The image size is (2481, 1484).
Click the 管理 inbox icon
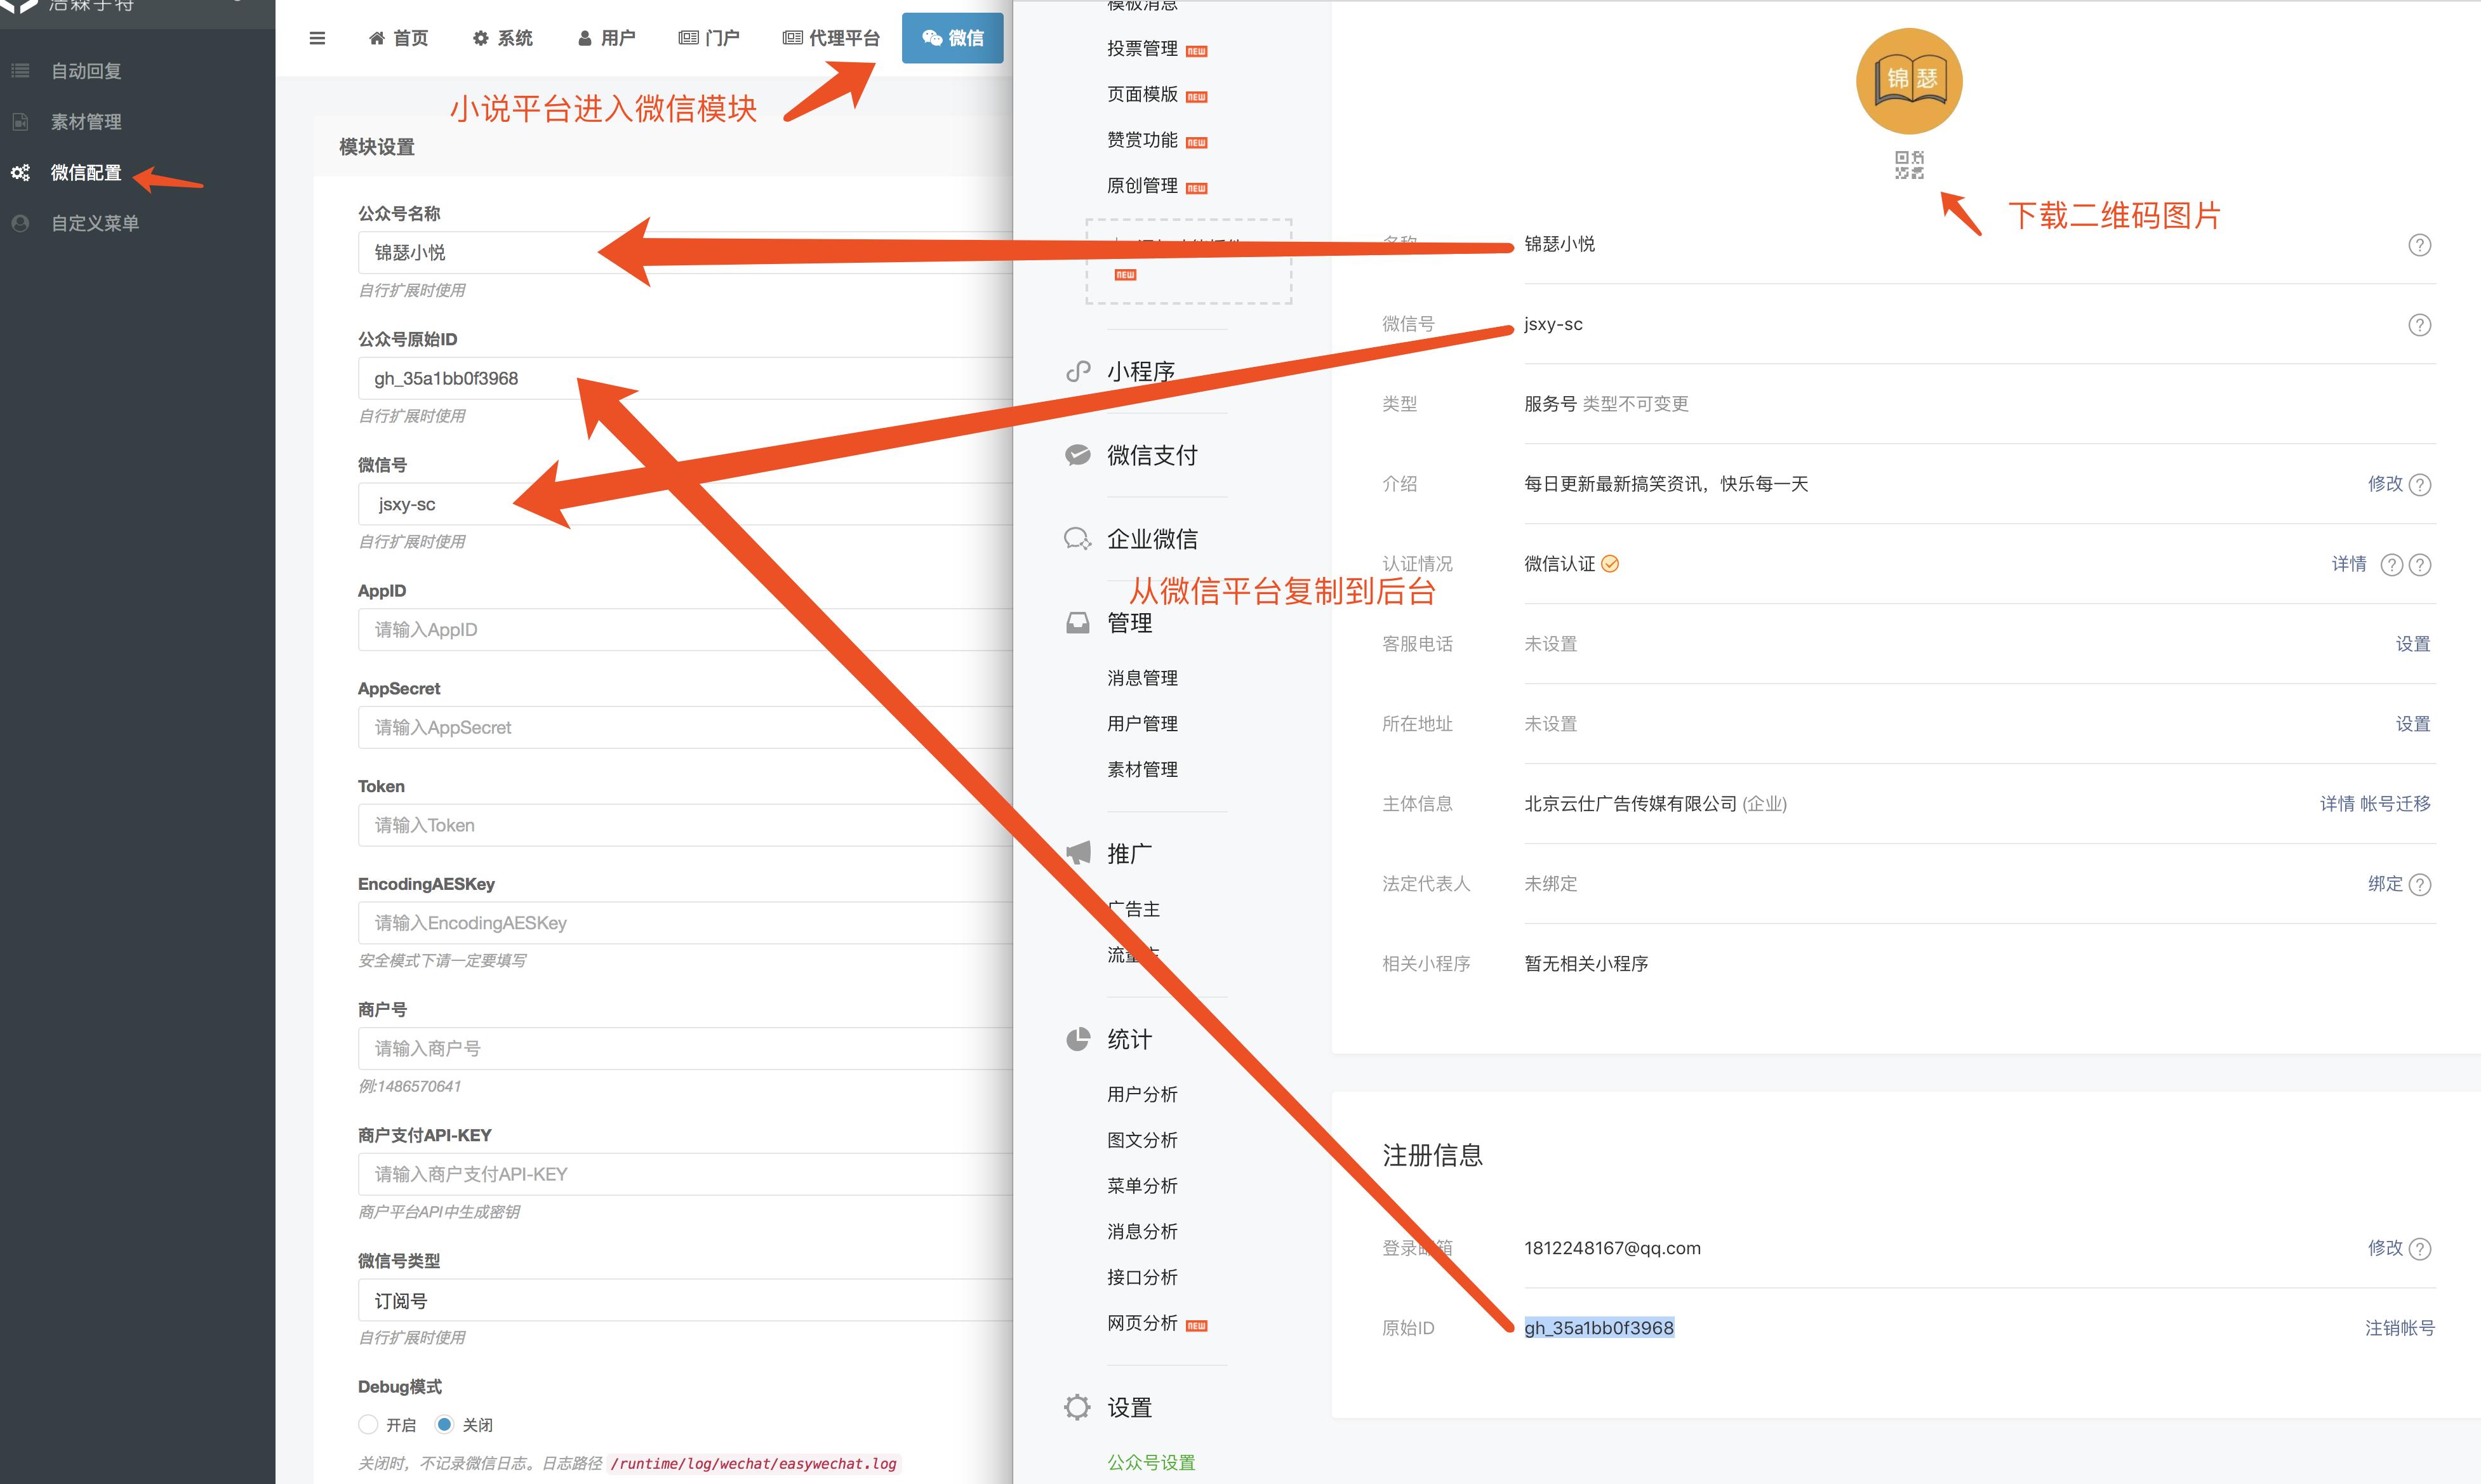[x=1077, y=620]
